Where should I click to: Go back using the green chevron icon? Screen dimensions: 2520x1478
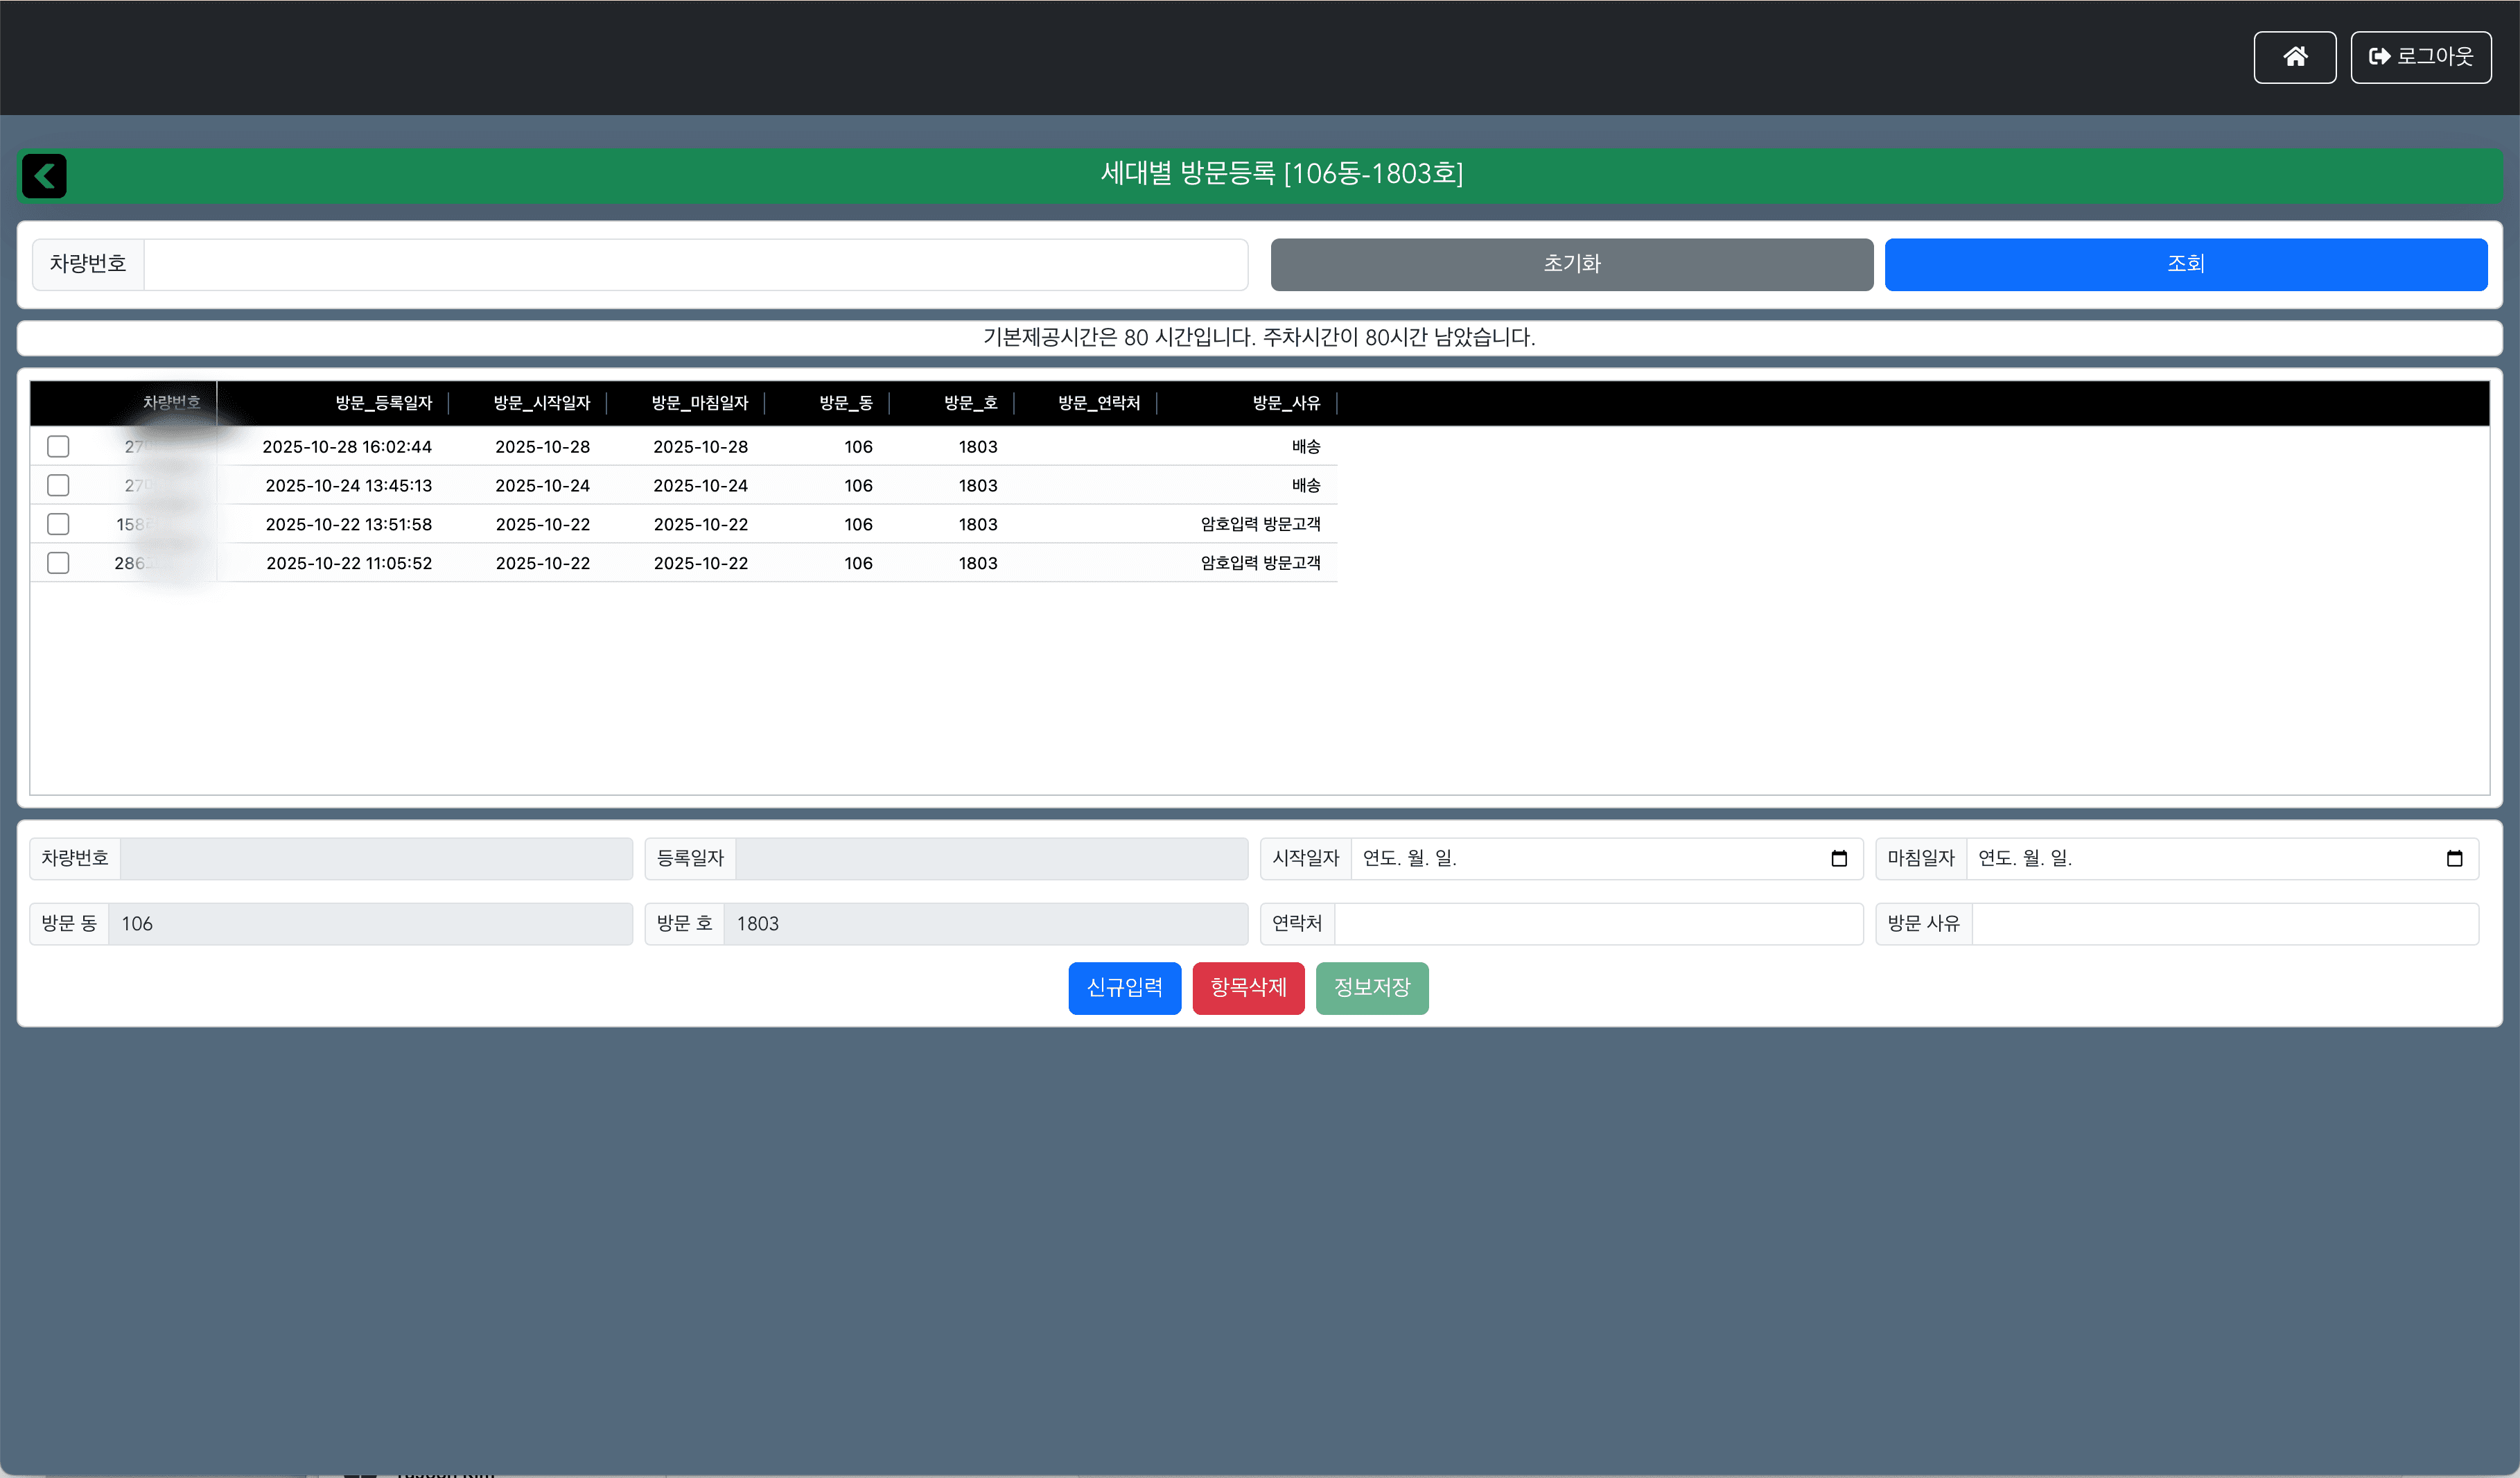[44, 176]
